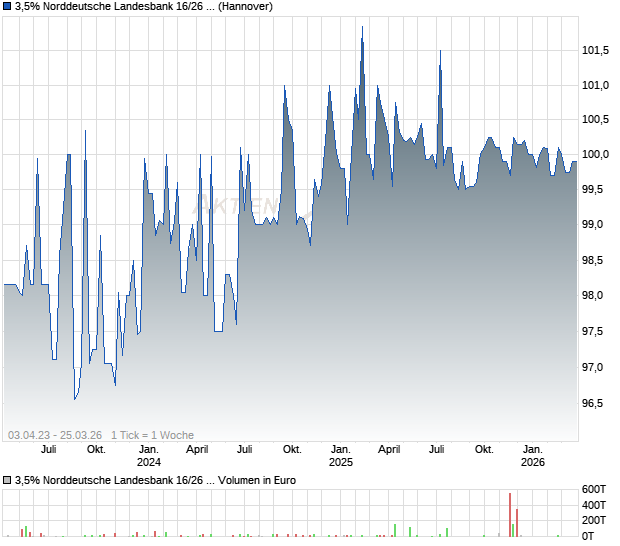Click the (Hannover) exchange label
Viewport: 620px width, 546px height.
pos(246,6)
